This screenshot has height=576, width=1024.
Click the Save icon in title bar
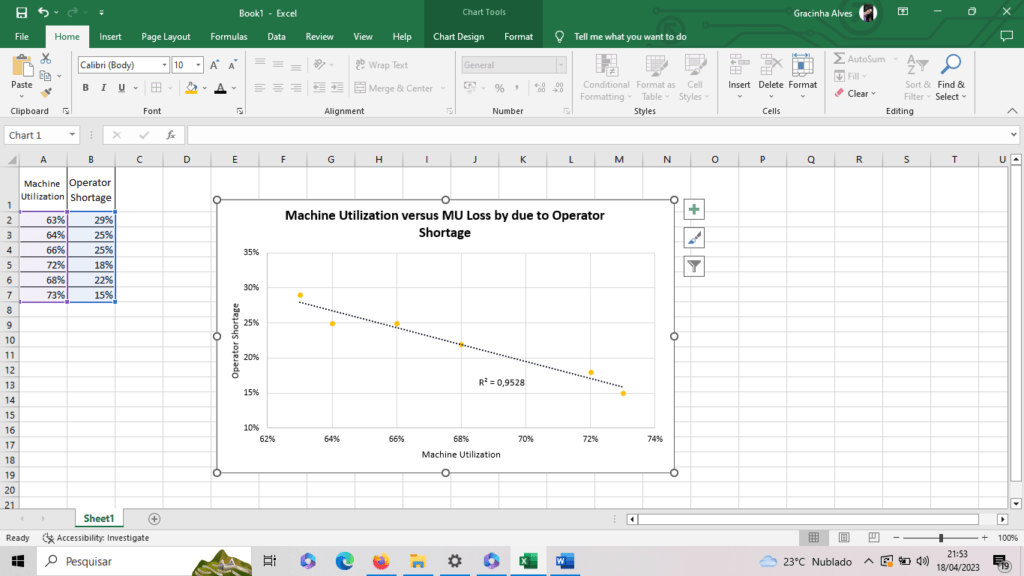21,12
